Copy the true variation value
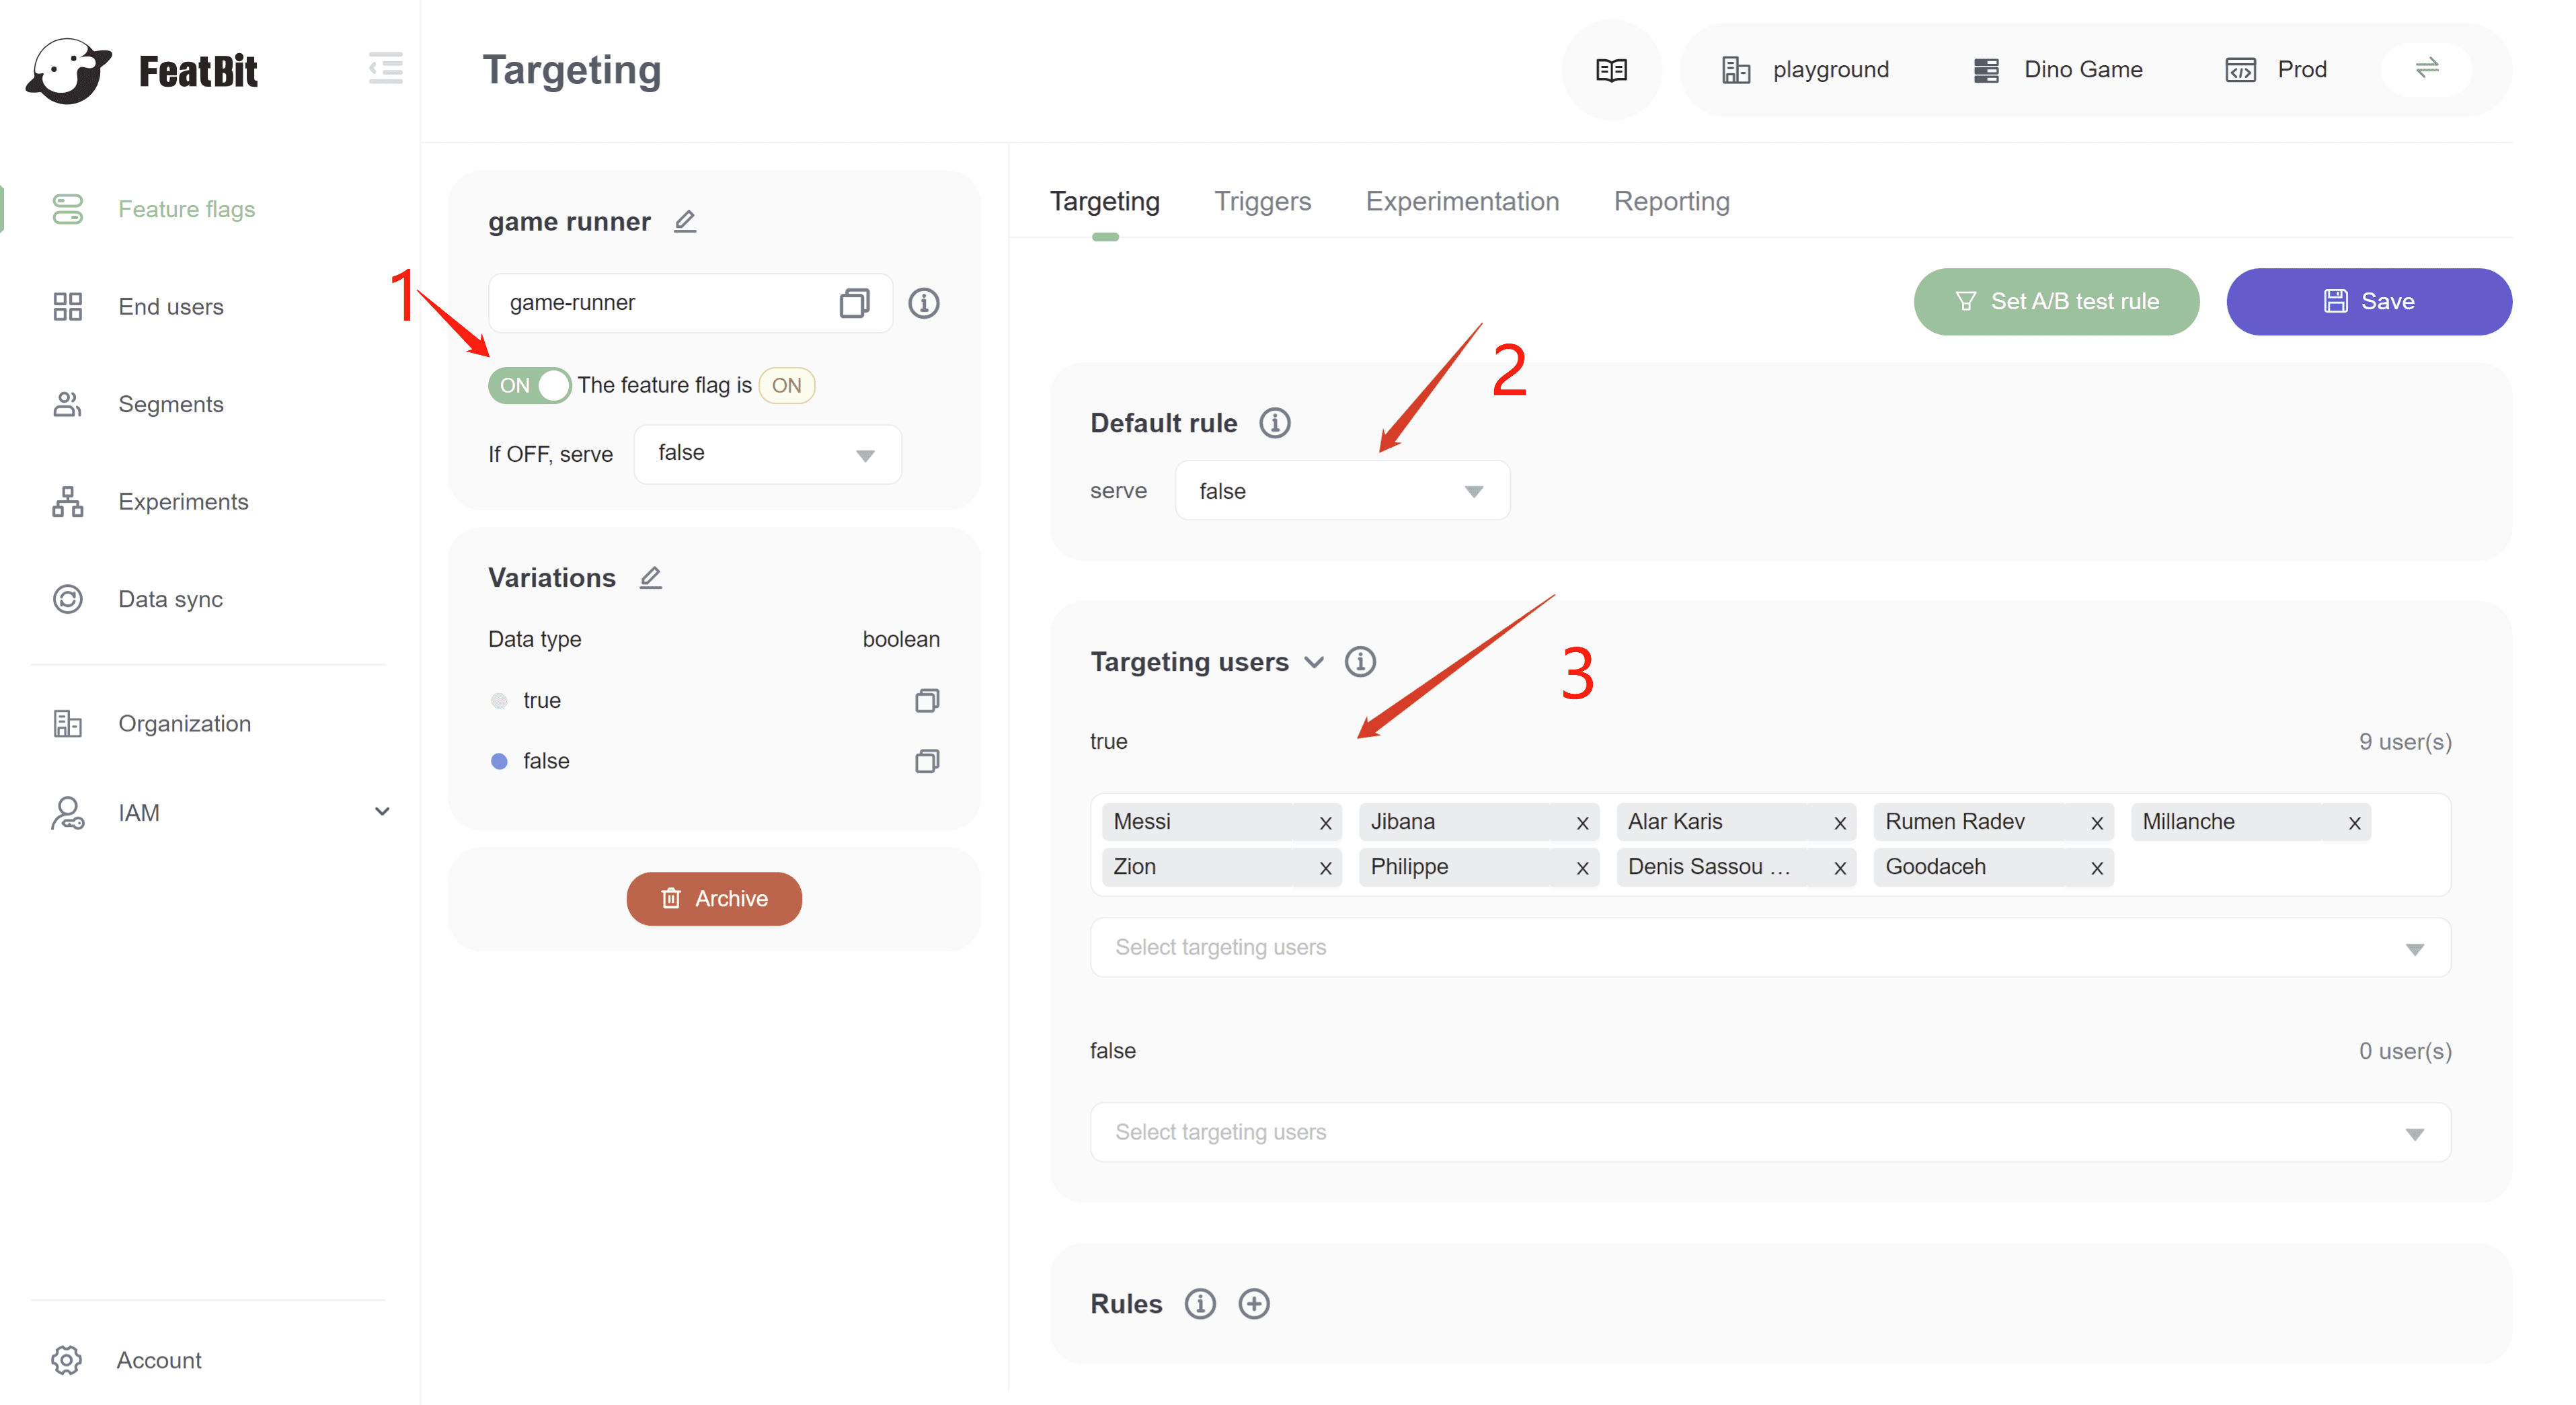 (x=926, y=700)
